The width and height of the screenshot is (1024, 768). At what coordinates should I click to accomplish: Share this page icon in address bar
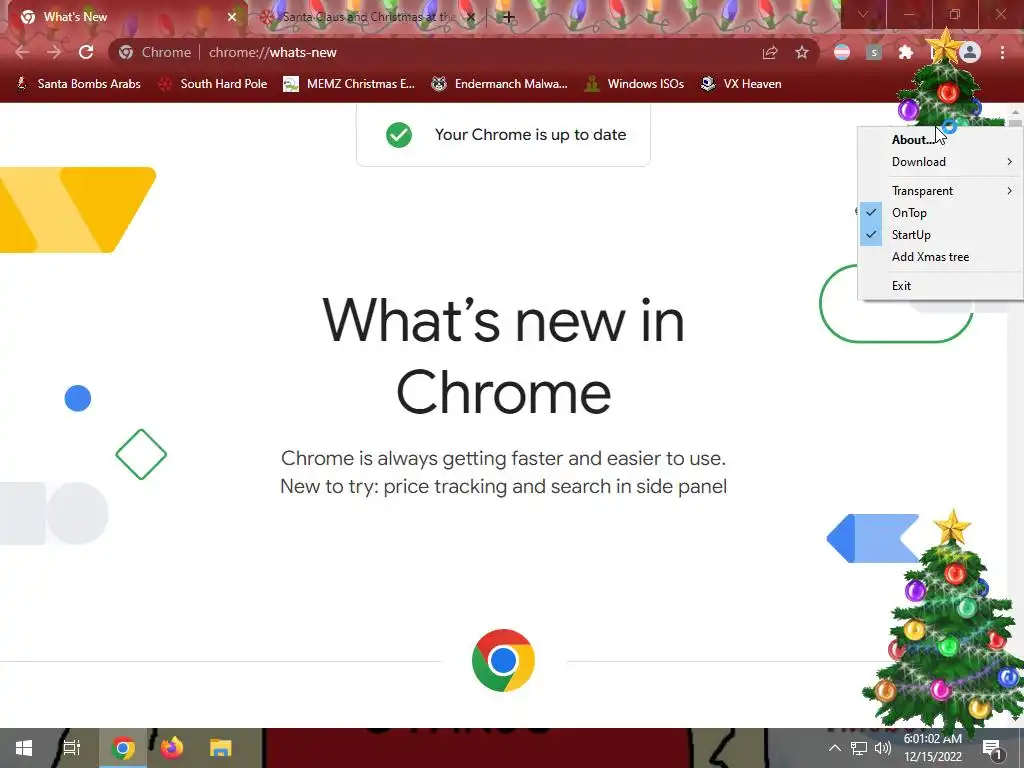(770, 52)
